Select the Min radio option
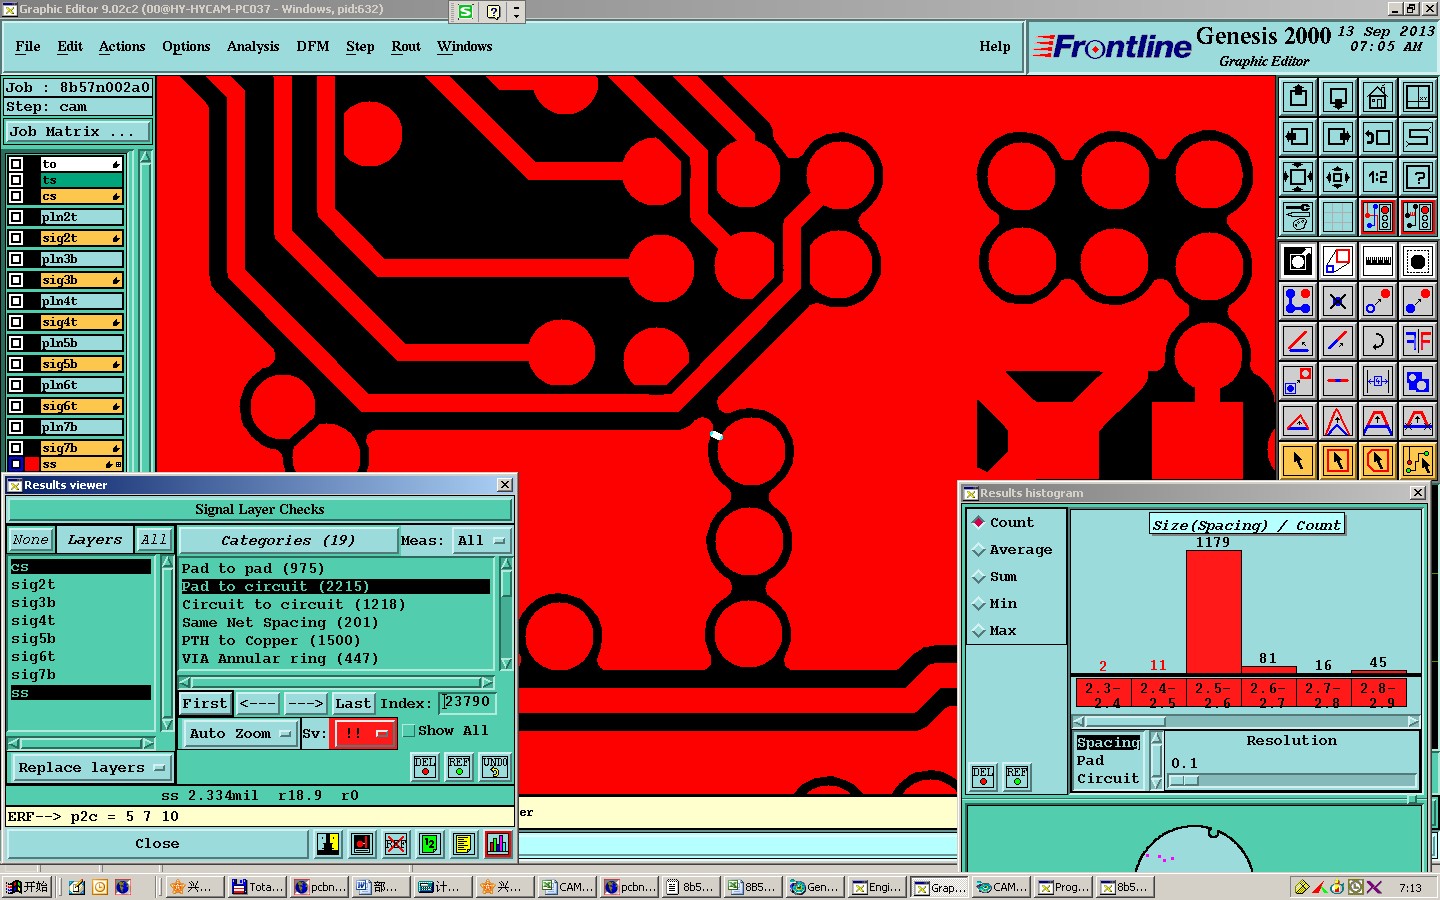Screen dimensions: 1440x900 pos(979,603)
